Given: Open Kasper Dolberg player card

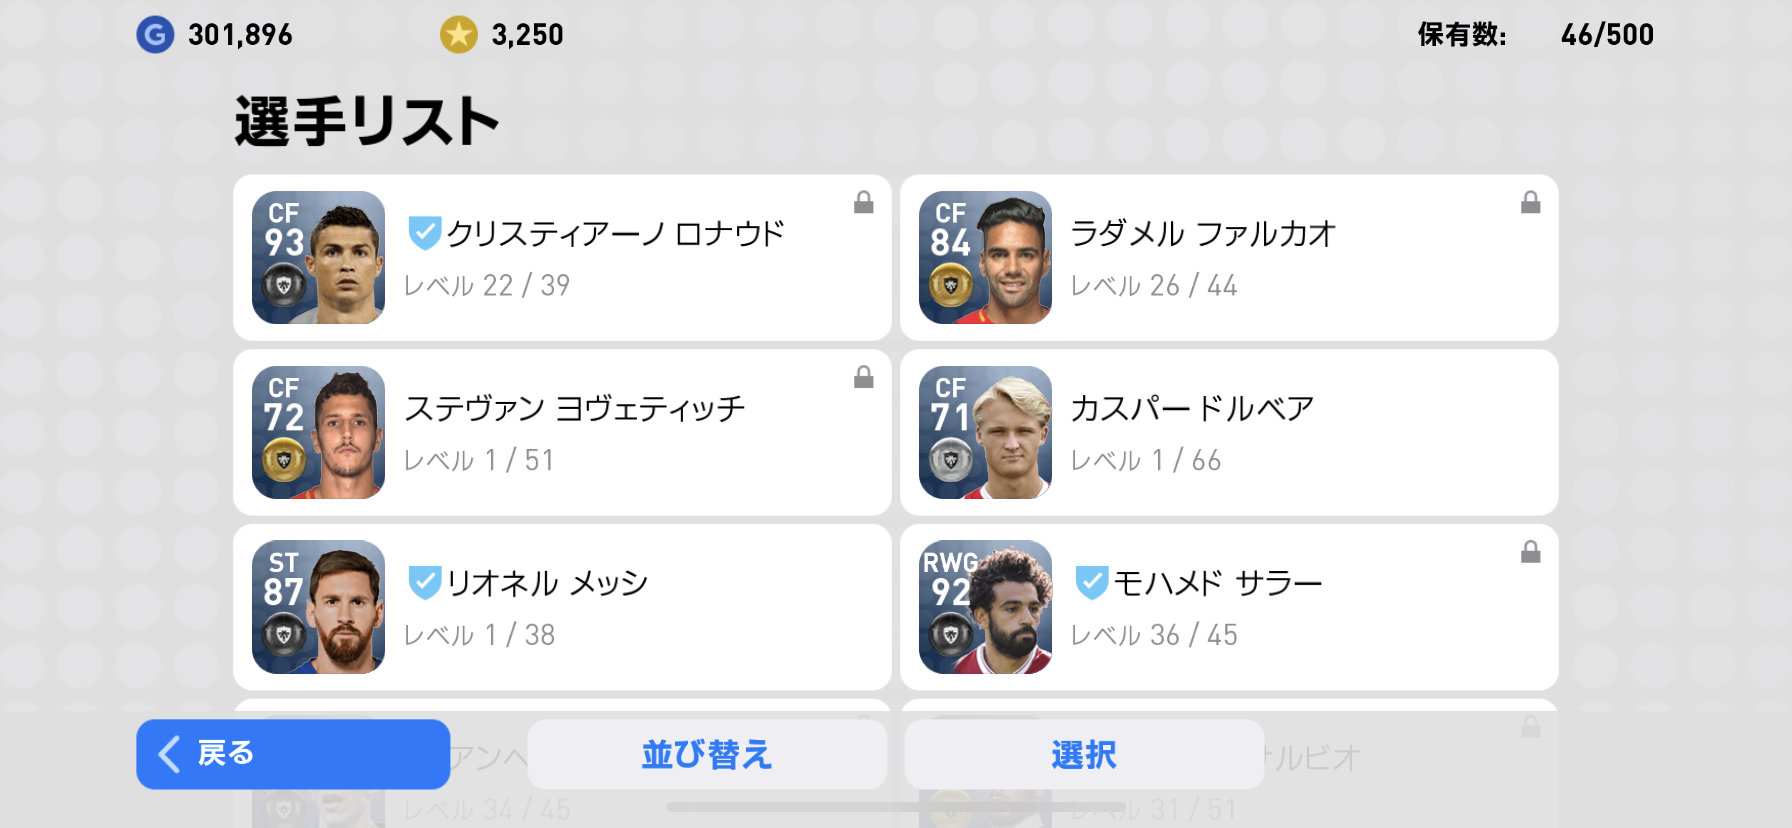Looking at the screenshot, I should click(x=1228, y=432).
